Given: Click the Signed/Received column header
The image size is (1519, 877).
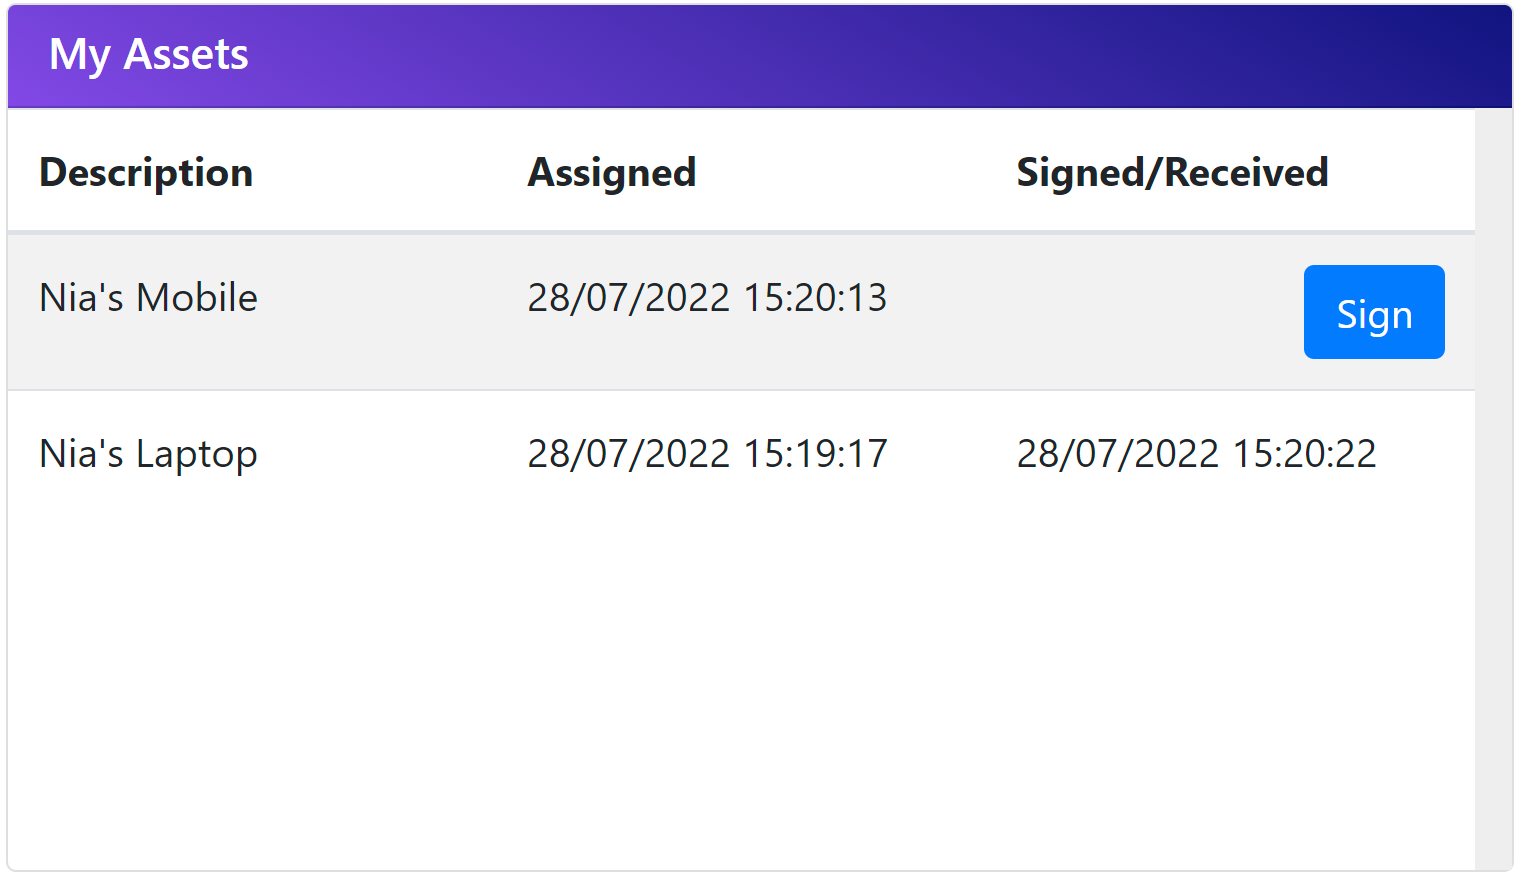Looking at the screenshot, I should (x=1172, y=173).
